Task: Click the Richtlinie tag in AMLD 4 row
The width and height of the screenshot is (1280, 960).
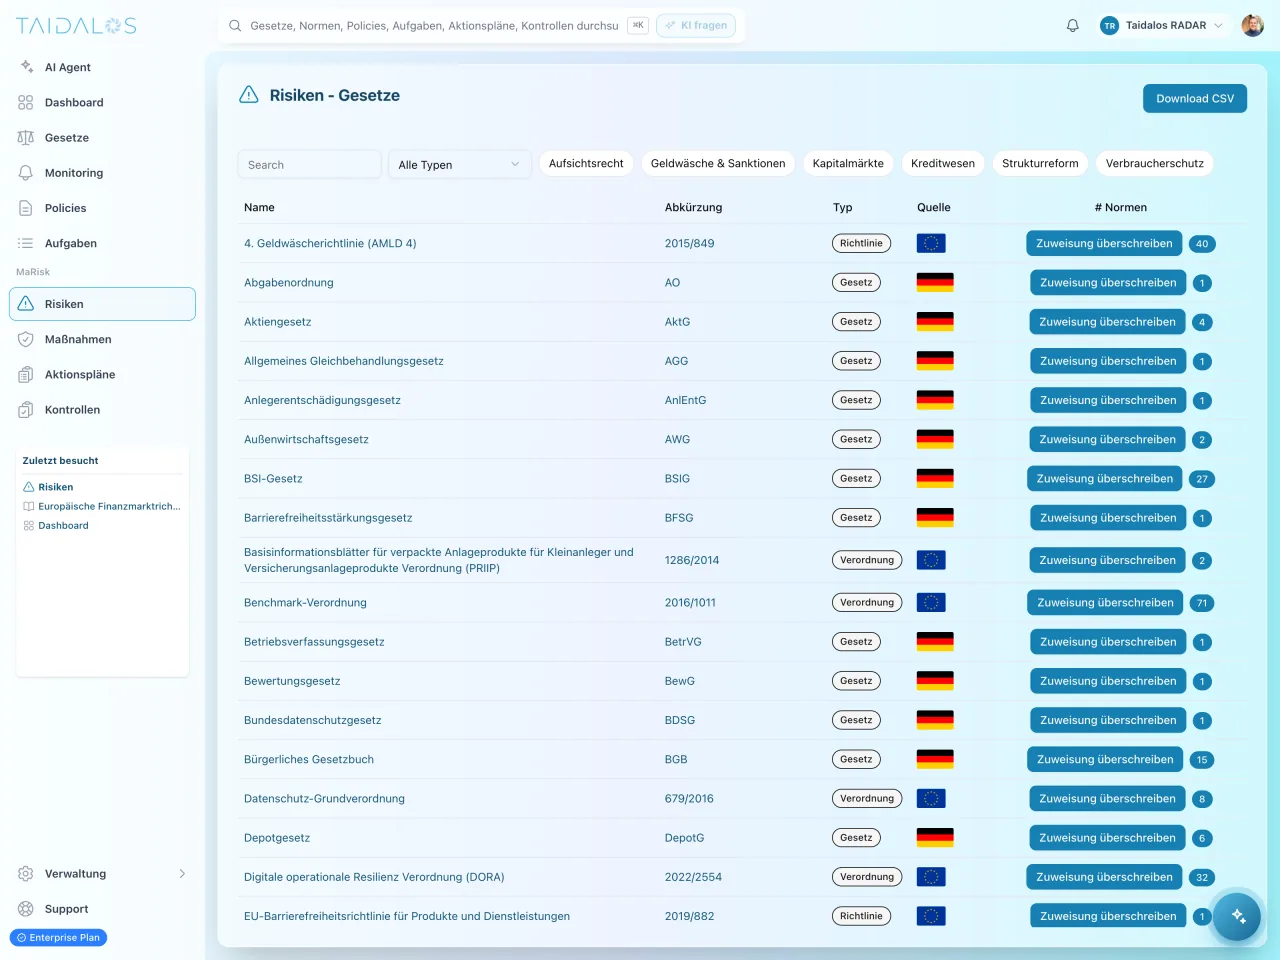Action: click(861, 243)
